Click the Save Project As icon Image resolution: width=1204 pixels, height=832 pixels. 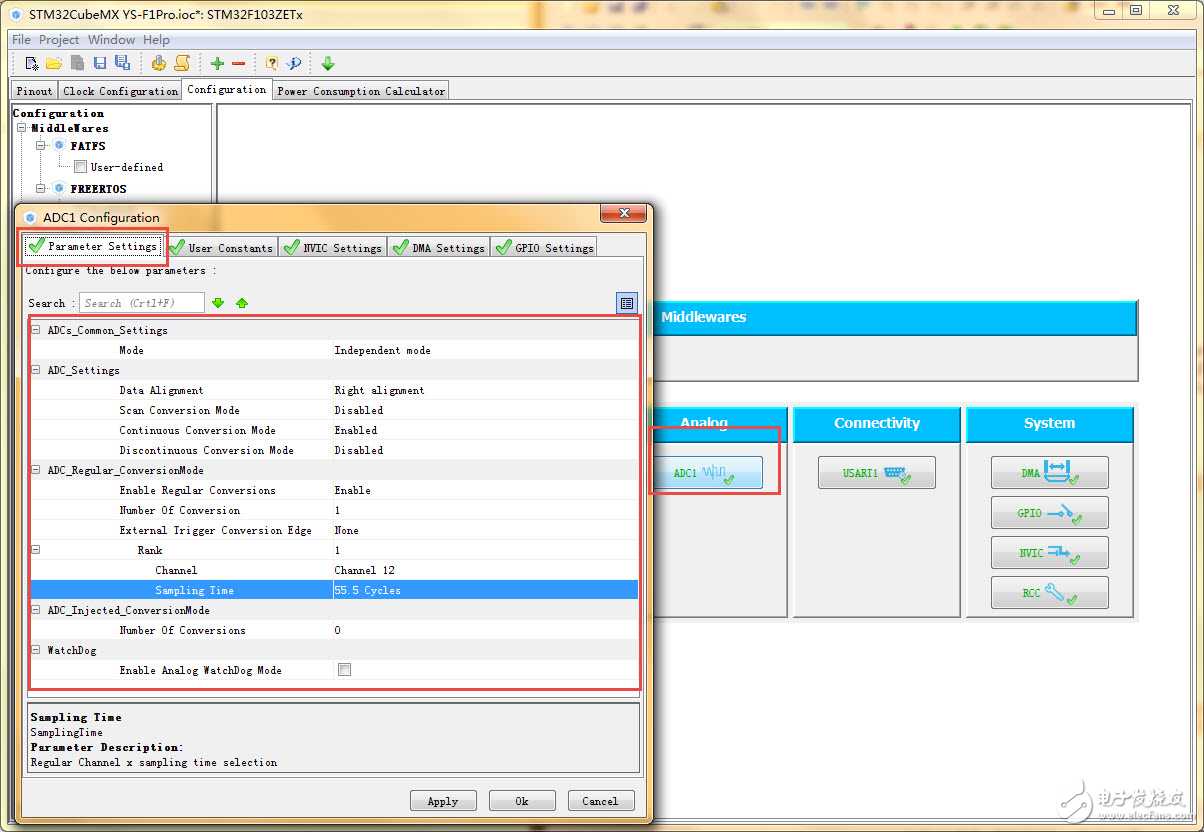[x=122, y=63]
